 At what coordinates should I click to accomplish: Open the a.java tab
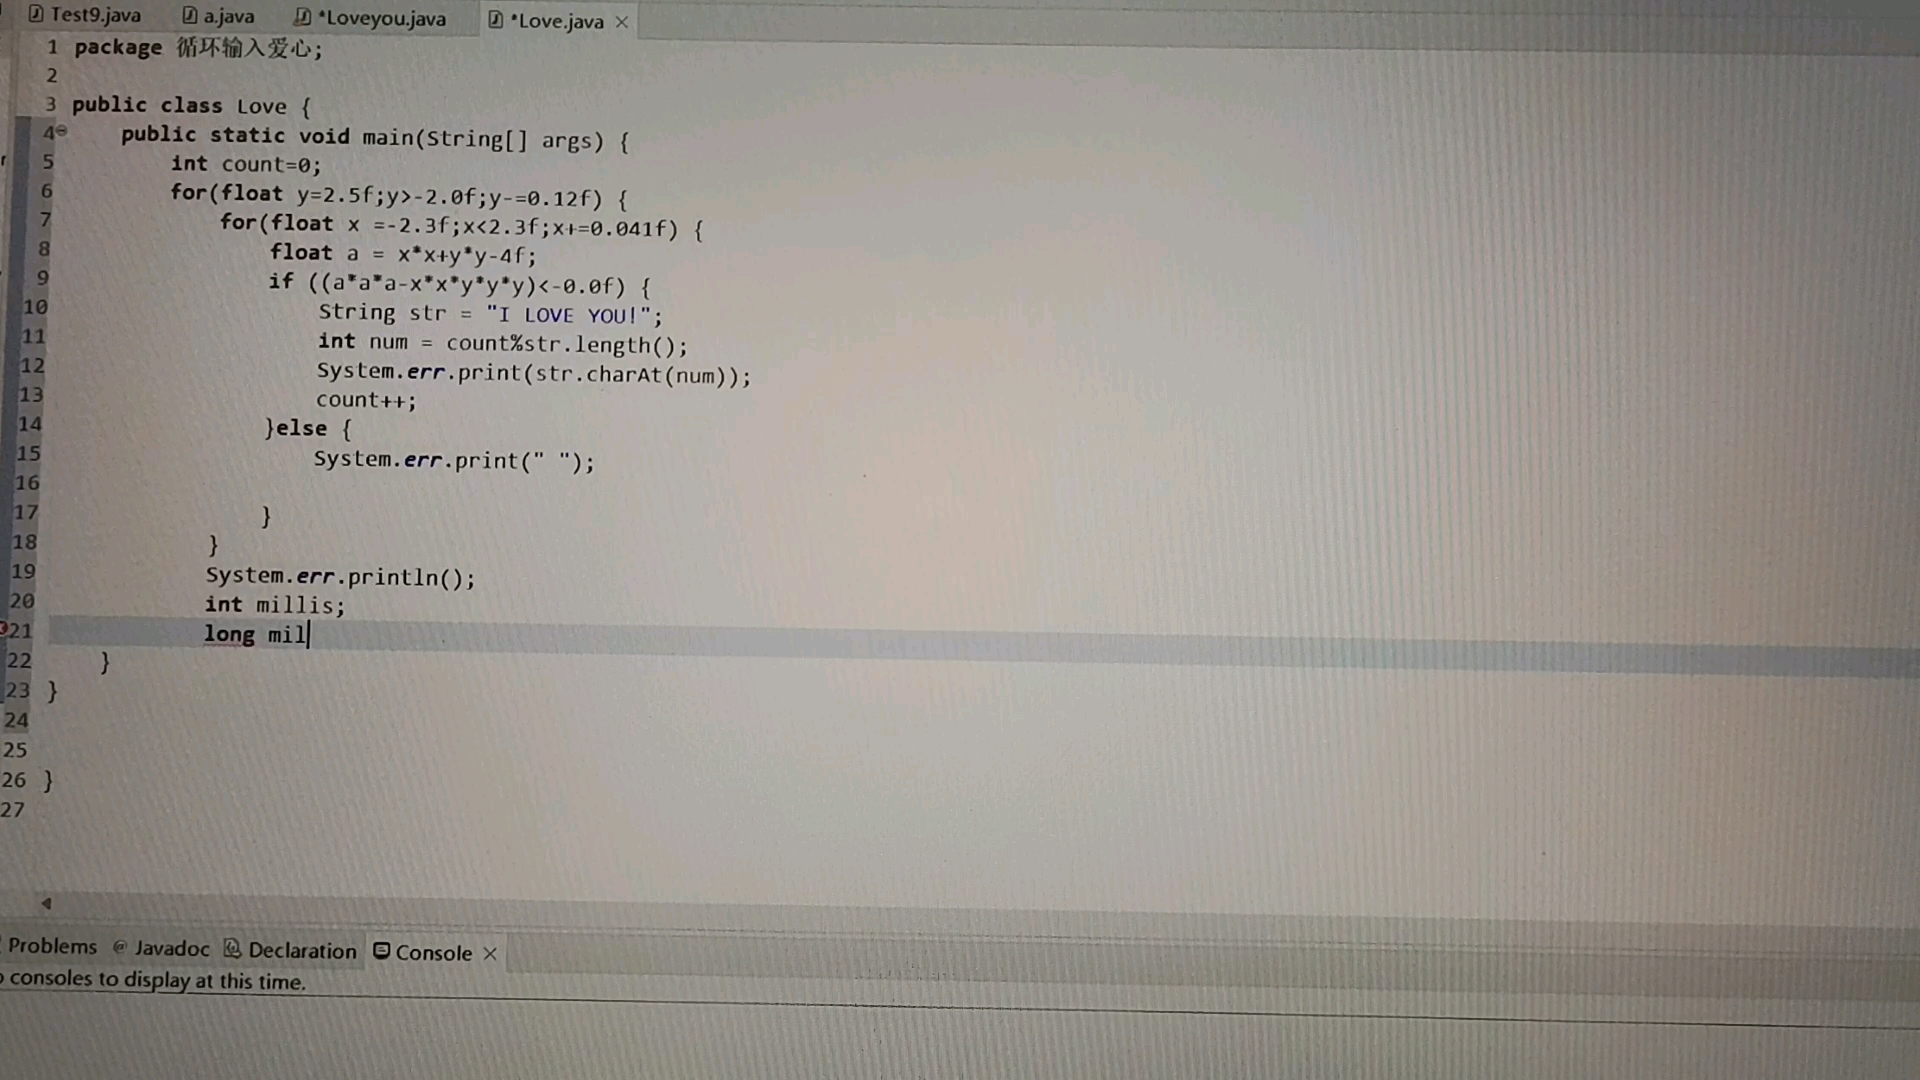tap(216, 18)
